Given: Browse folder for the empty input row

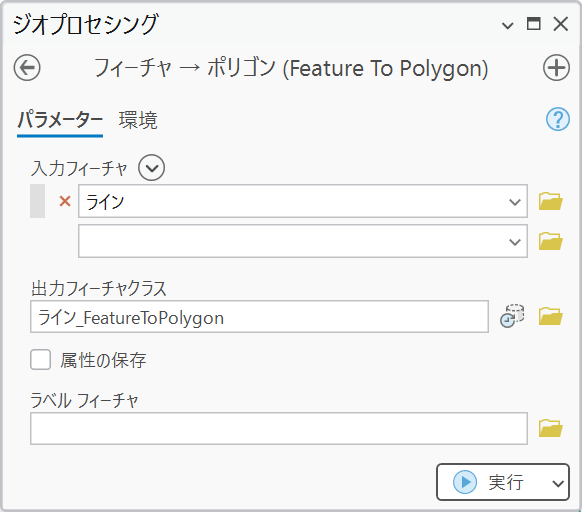Looking at the screenshot, I should click(x=550, y=241).
